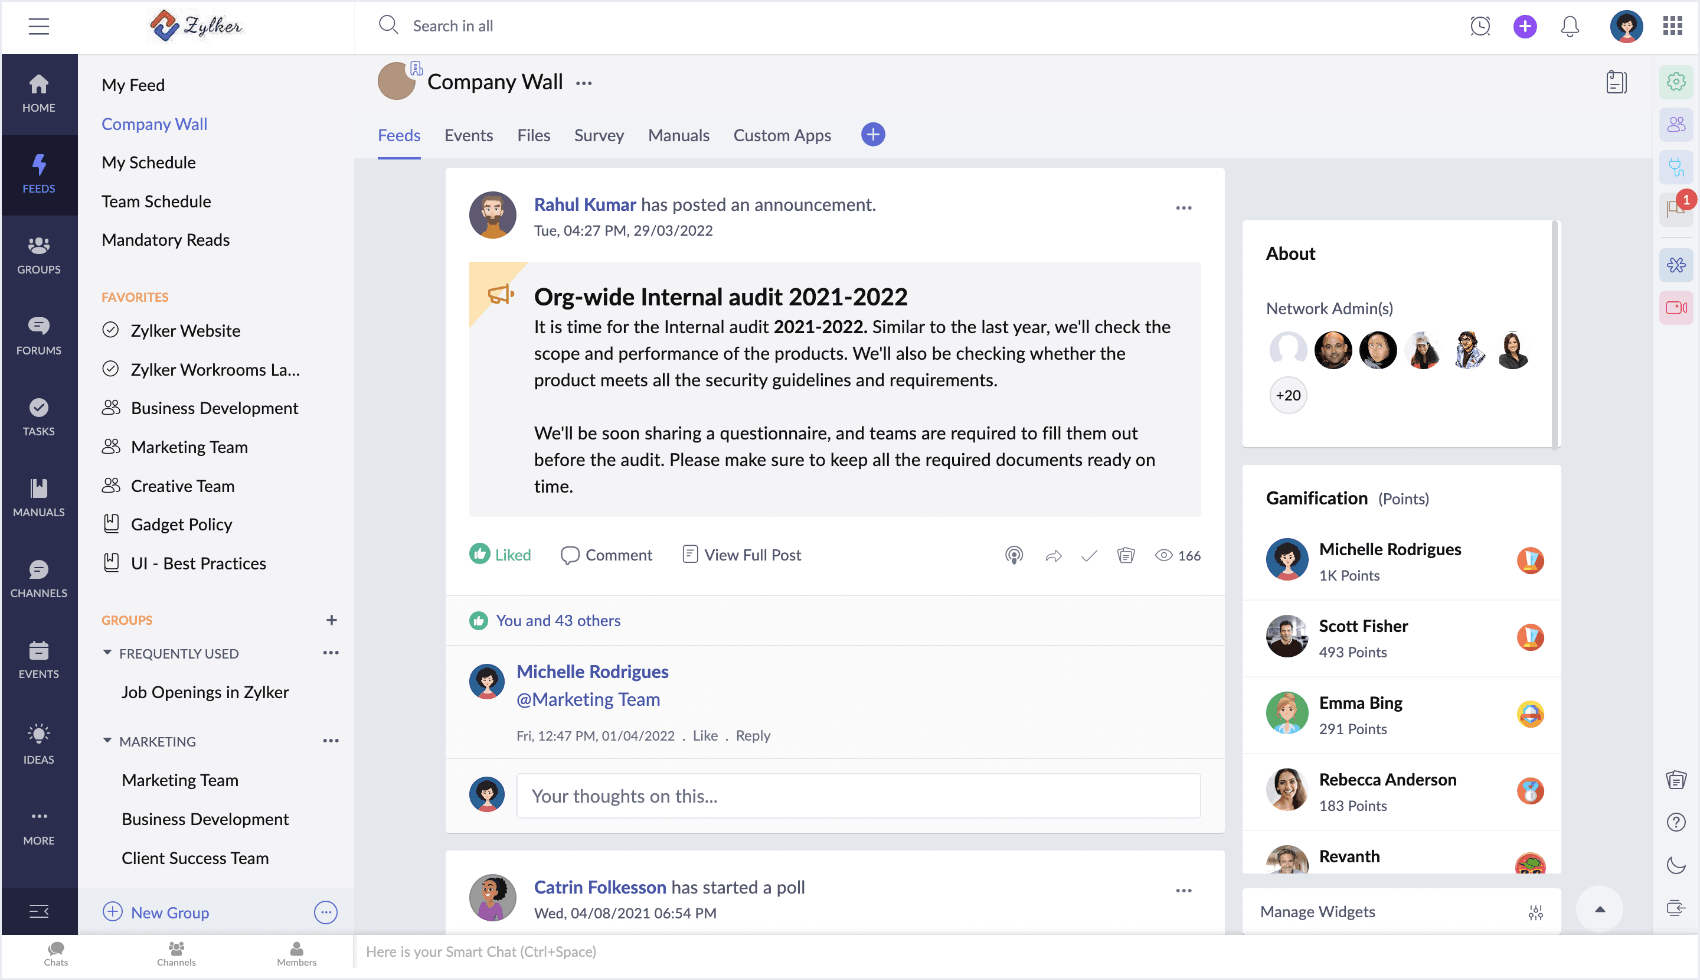The image size is (1700, 980).
Task: Collapse the Marketing group section
Action: (x=107, y=741)
